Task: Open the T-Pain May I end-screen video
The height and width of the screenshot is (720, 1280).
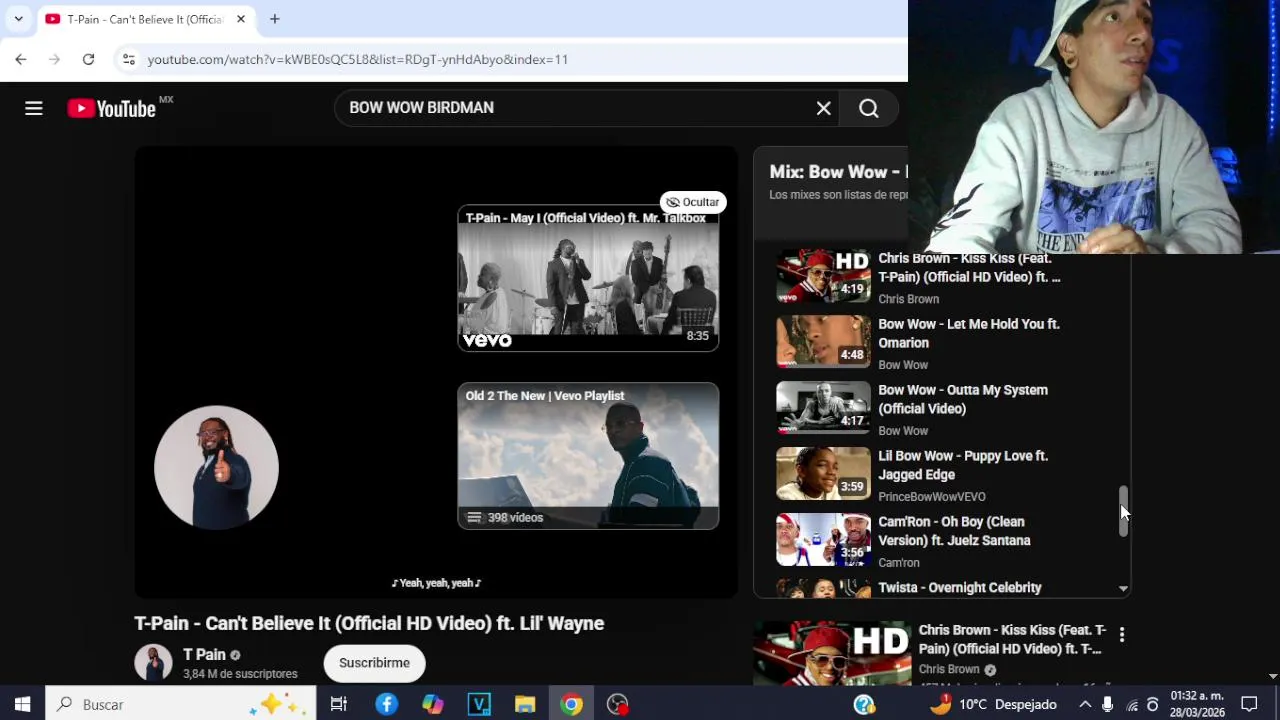Action: point(588,278)
